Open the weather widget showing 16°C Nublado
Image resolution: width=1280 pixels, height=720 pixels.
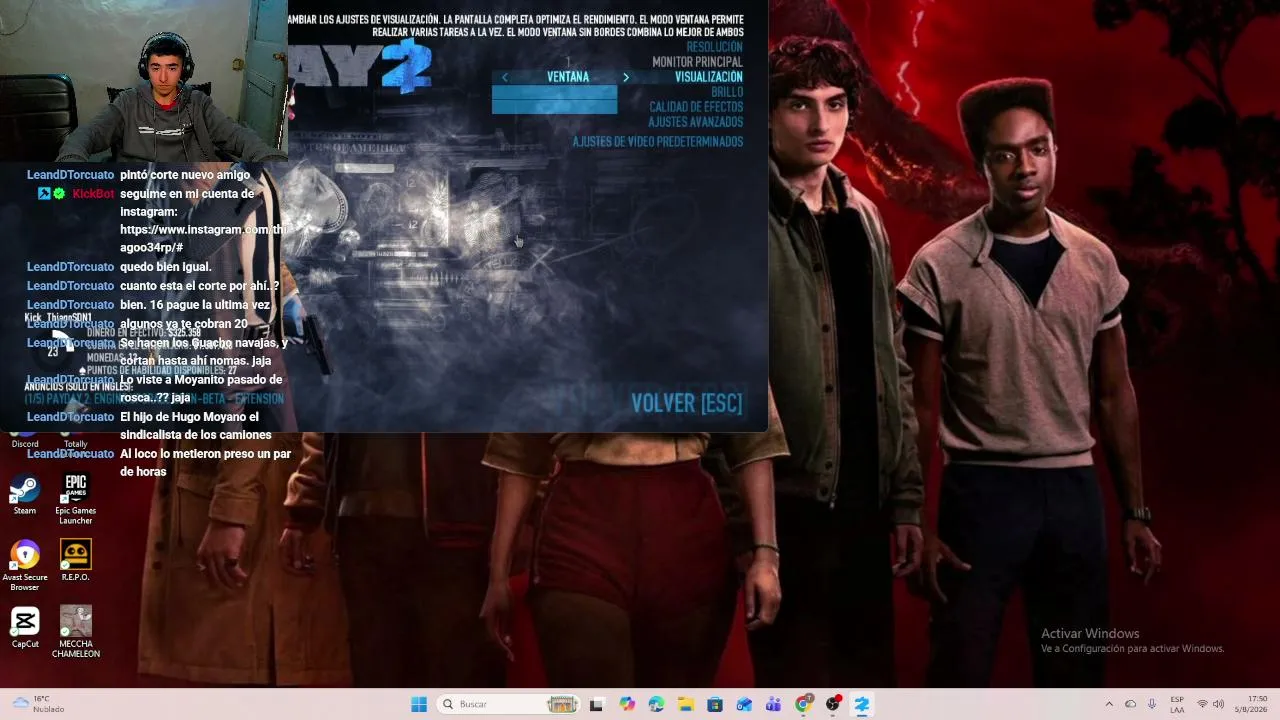click(x=38, y=704)
